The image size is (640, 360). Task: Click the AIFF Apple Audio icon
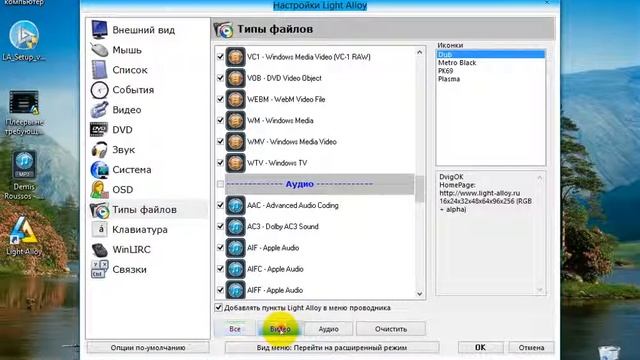click(x=235, y=290)
